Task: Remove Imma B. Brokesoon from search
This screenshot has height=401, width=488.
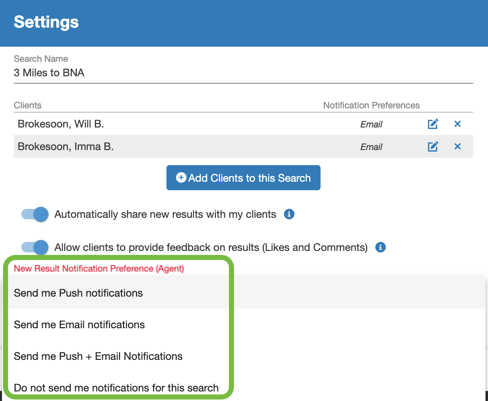Action: pyautogui.click(x=457, y=146)
